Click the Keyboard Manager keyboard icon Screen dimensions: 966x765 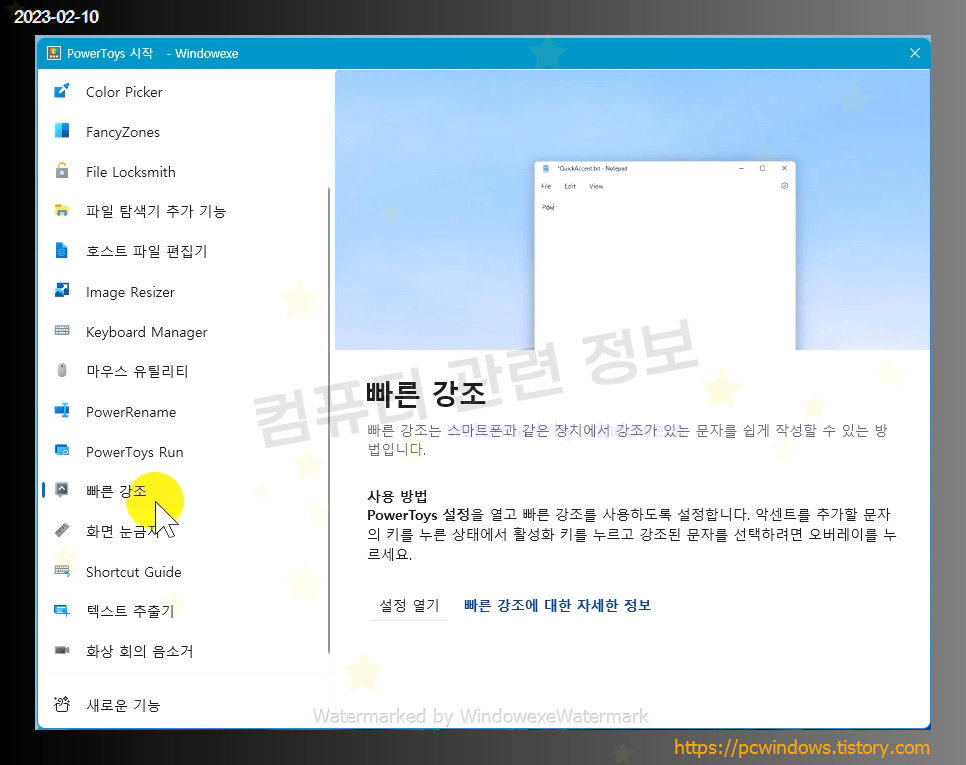point(62,330)
